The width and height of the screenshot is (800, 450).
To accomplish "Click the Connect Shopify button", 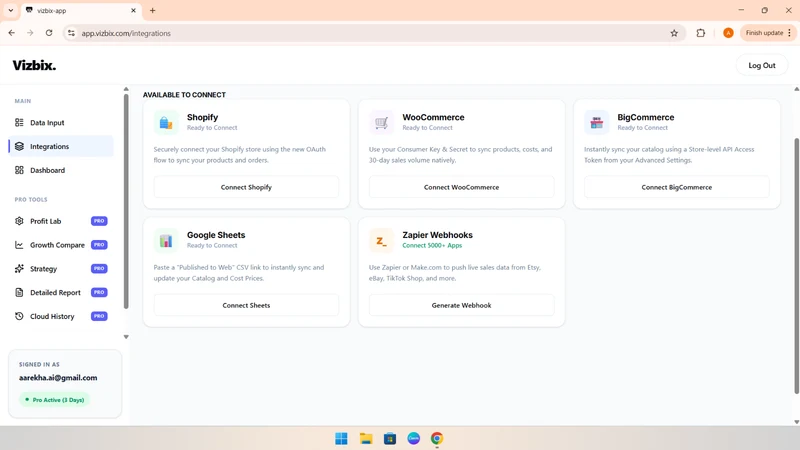I will [246, 187].
